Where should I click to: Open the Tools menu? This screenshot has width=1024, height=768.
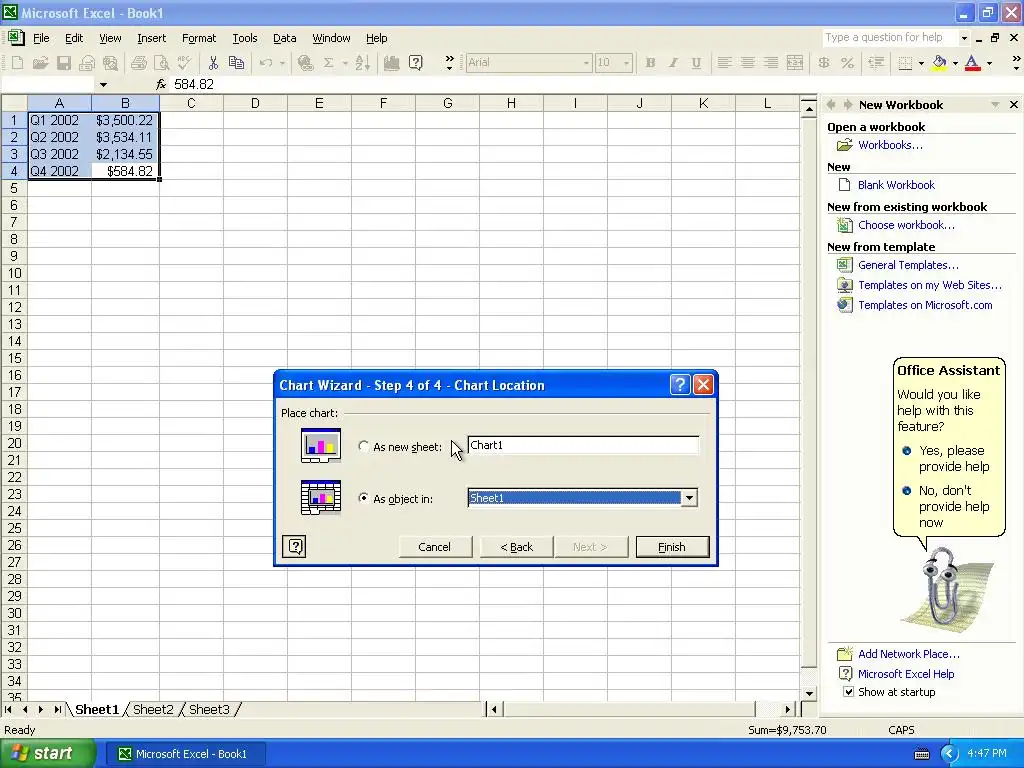tap(245, 38)
